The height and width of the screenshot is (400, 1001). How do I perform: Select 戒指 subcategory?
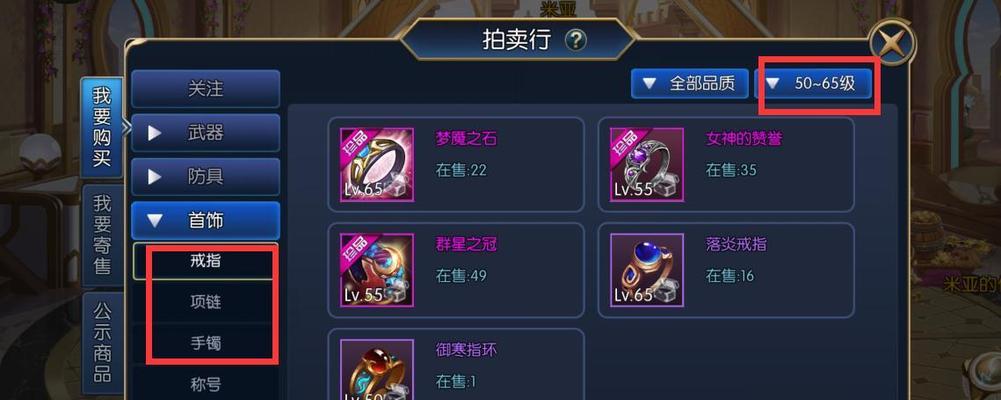[x=206, y=261]
